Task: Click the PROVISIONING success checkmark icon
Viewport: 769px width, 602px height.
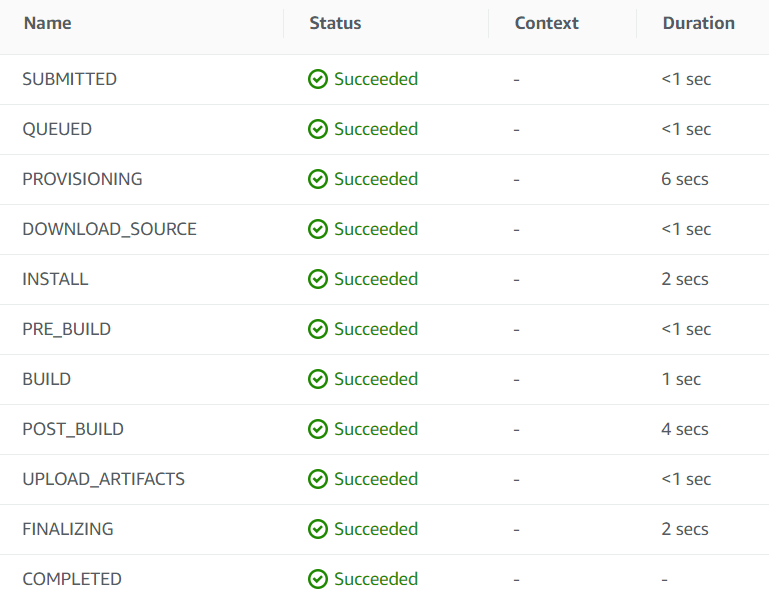Action: (x=318, y=179)
